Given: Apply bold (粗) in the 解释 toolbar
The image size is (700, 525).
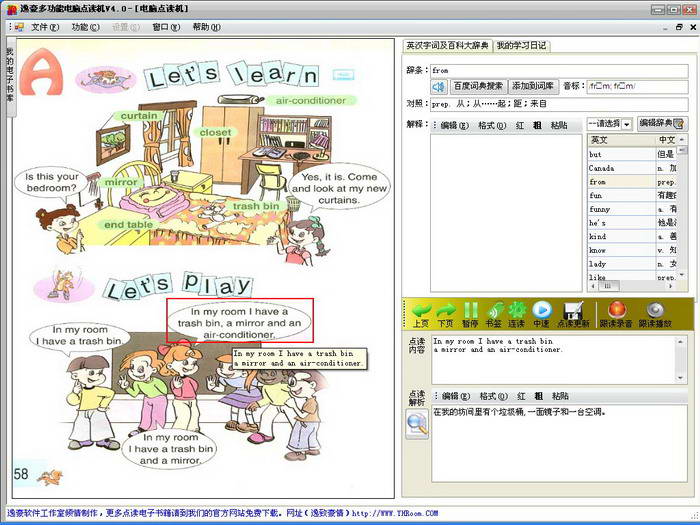Looking at the screenshot, I should click(x=537, y=125).
